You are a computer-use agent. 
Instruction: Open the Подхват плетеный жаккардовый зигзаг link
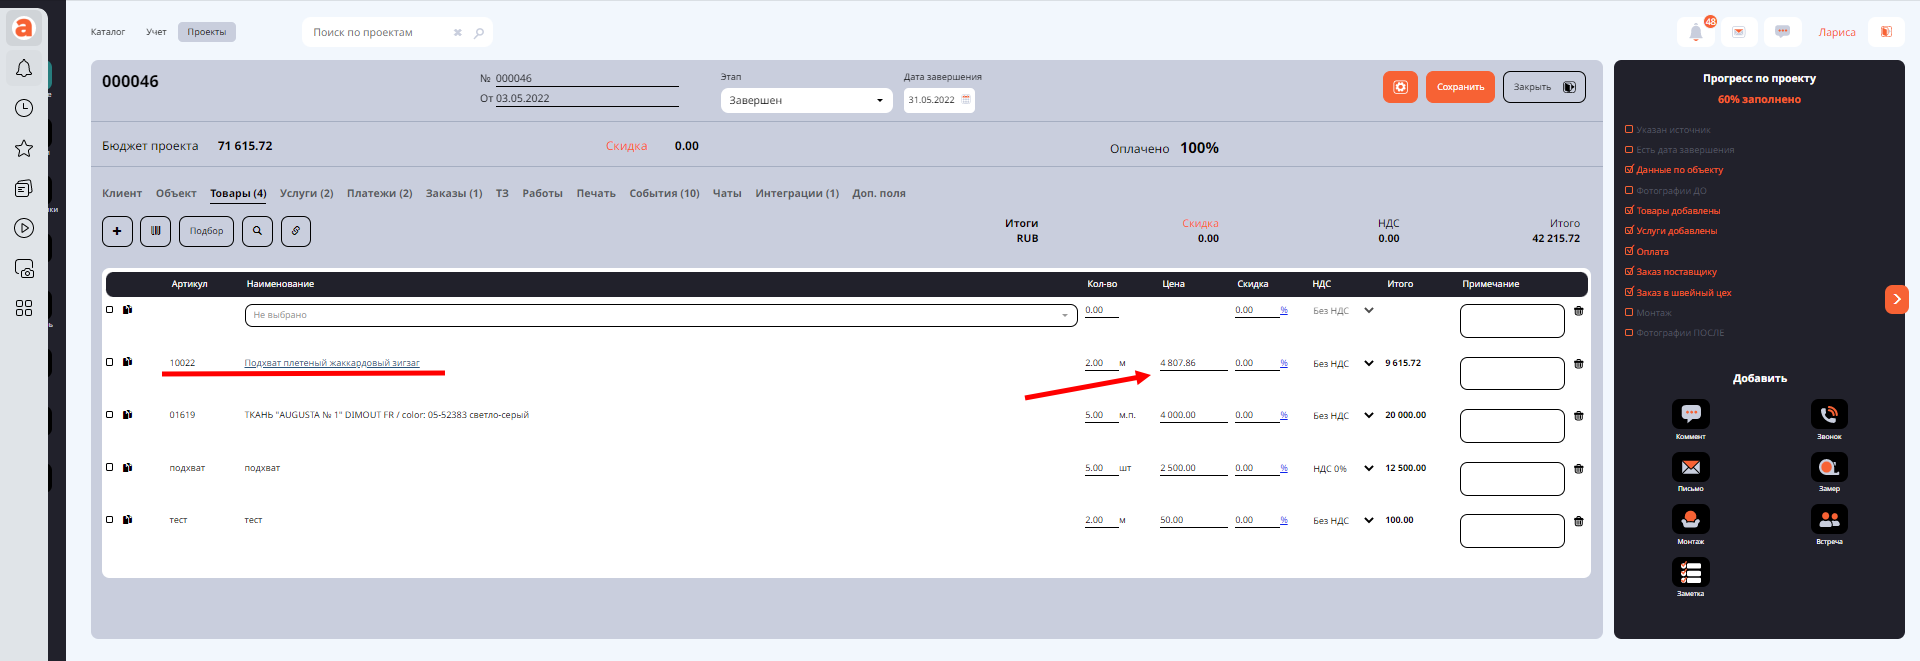(x=332, y=363)
